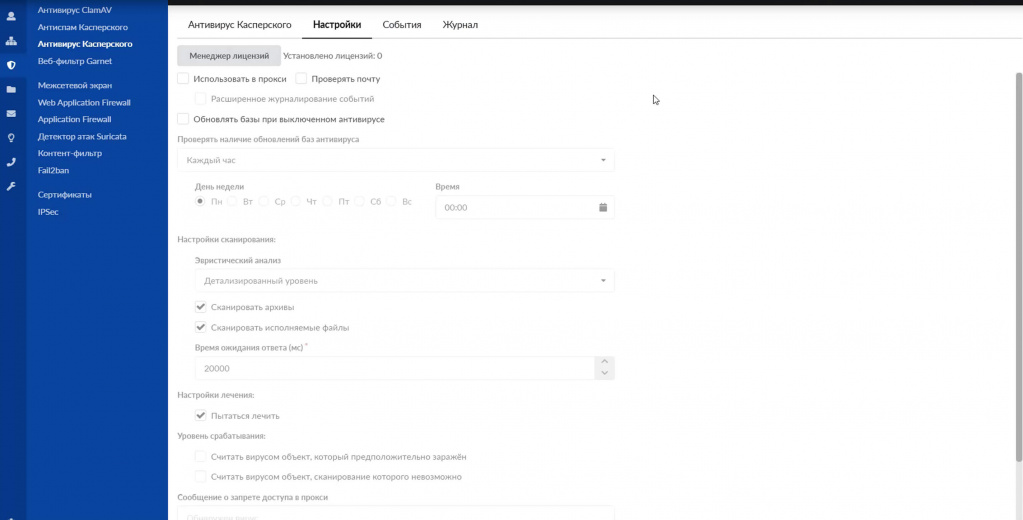Open Контент-фильтр in sidebar
This screenshot has height=520, width=1023.
[x=70, y=153]
